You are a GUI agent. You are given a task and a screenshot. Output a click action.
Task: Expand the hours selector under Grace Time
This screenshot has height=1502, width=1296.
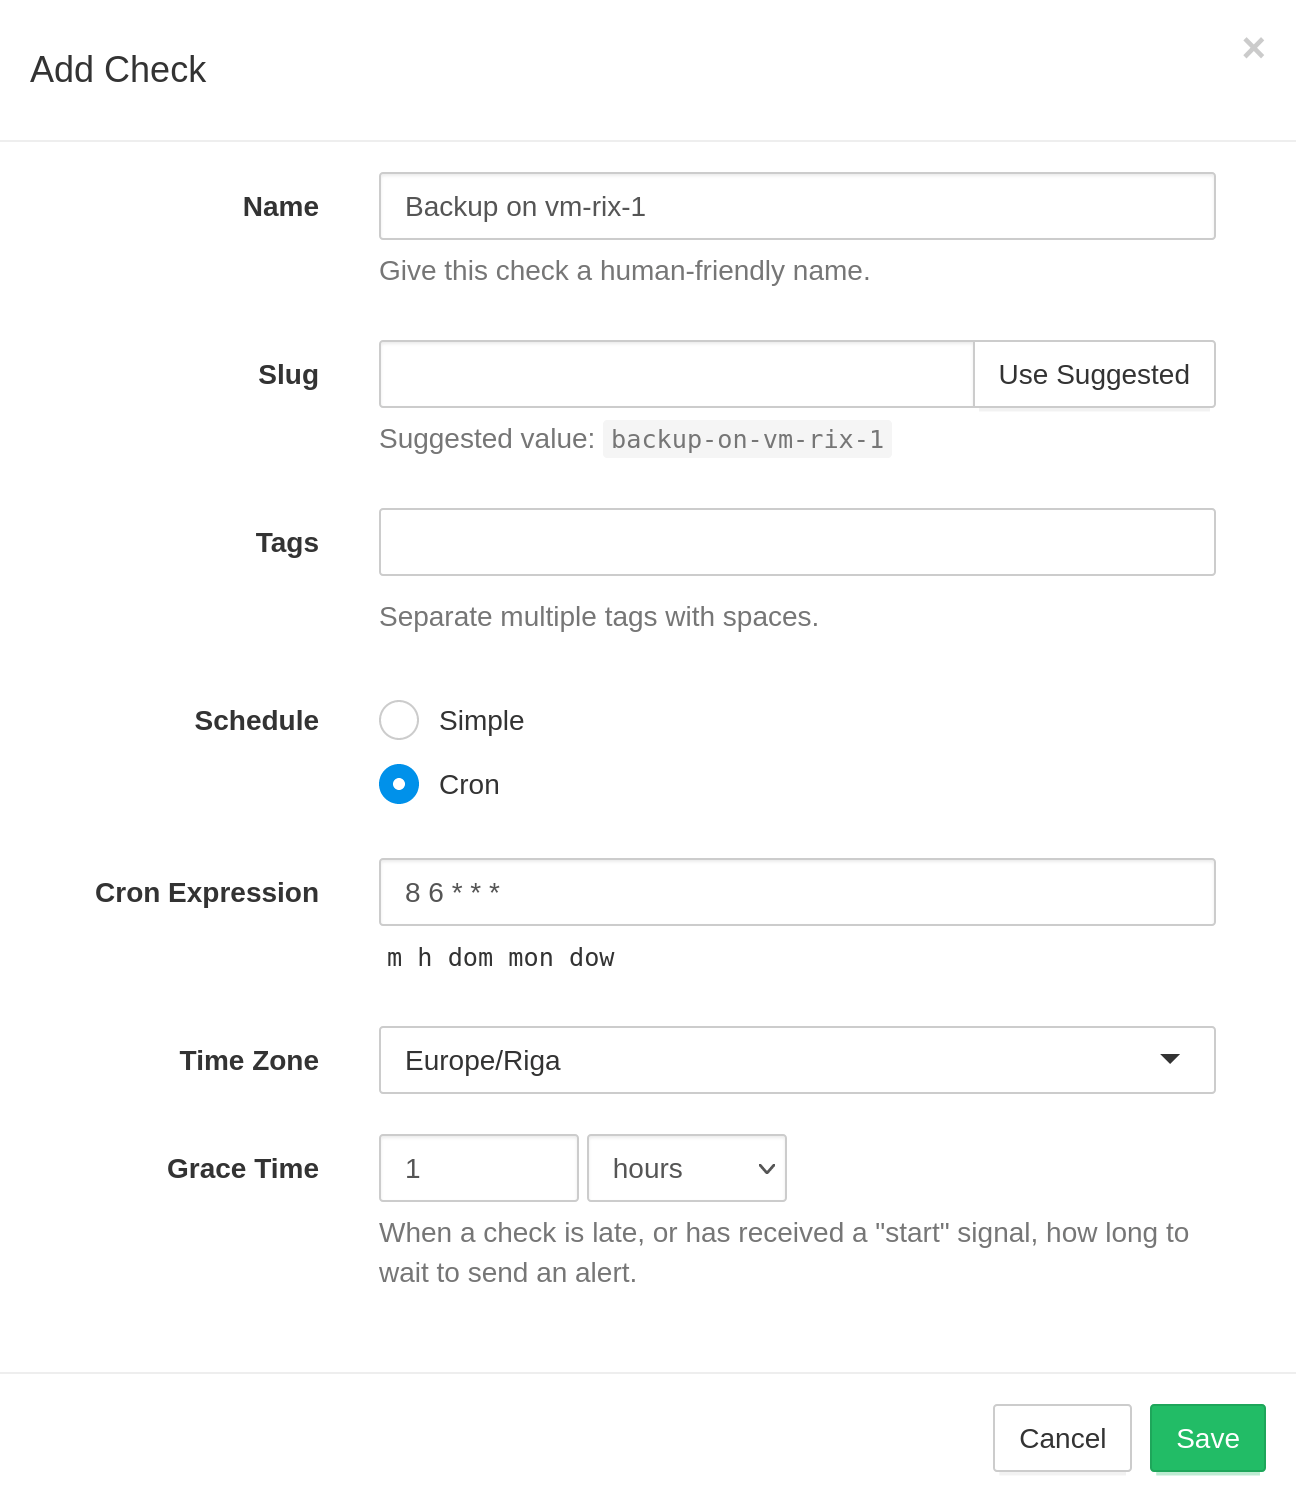686,1168
